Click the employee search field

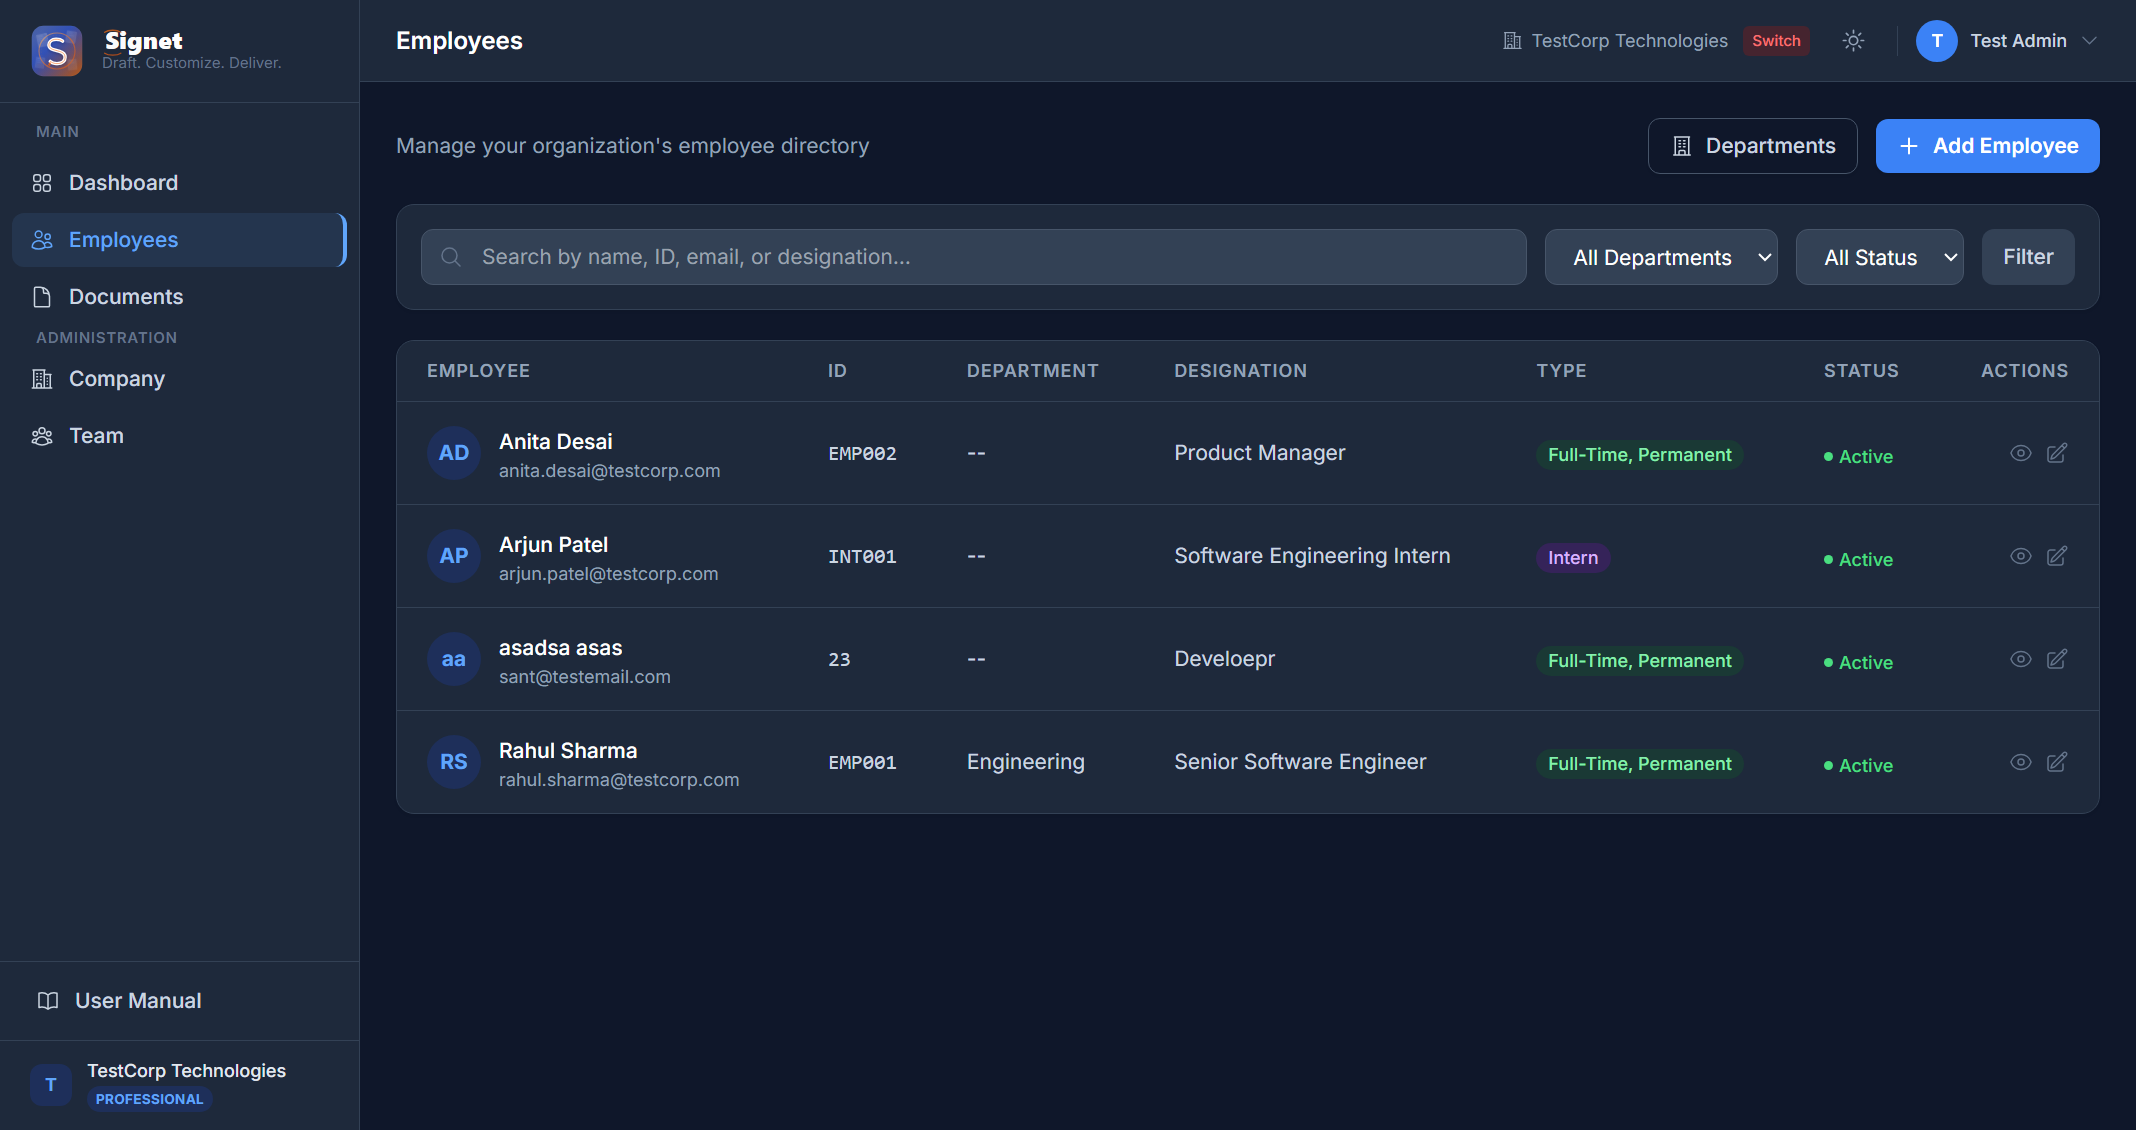click(973, 257)
